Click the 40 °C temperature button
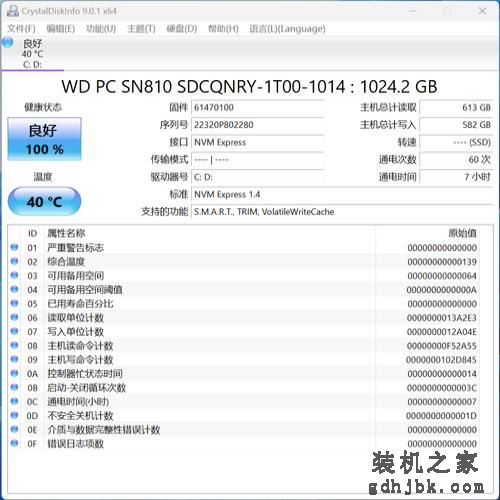Image resolution: width=500 pixels, height=500 pixels. tap(44, 202)
